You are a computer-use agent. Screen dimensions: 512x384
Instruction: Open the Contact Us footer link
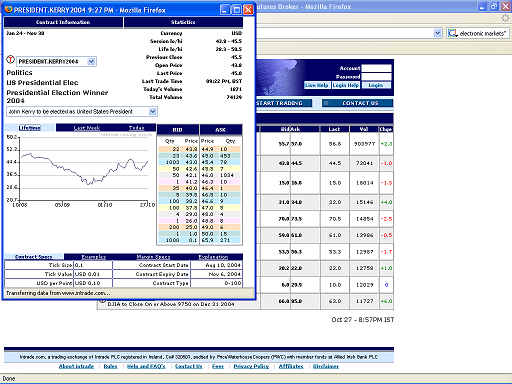(x=188, y=366)
